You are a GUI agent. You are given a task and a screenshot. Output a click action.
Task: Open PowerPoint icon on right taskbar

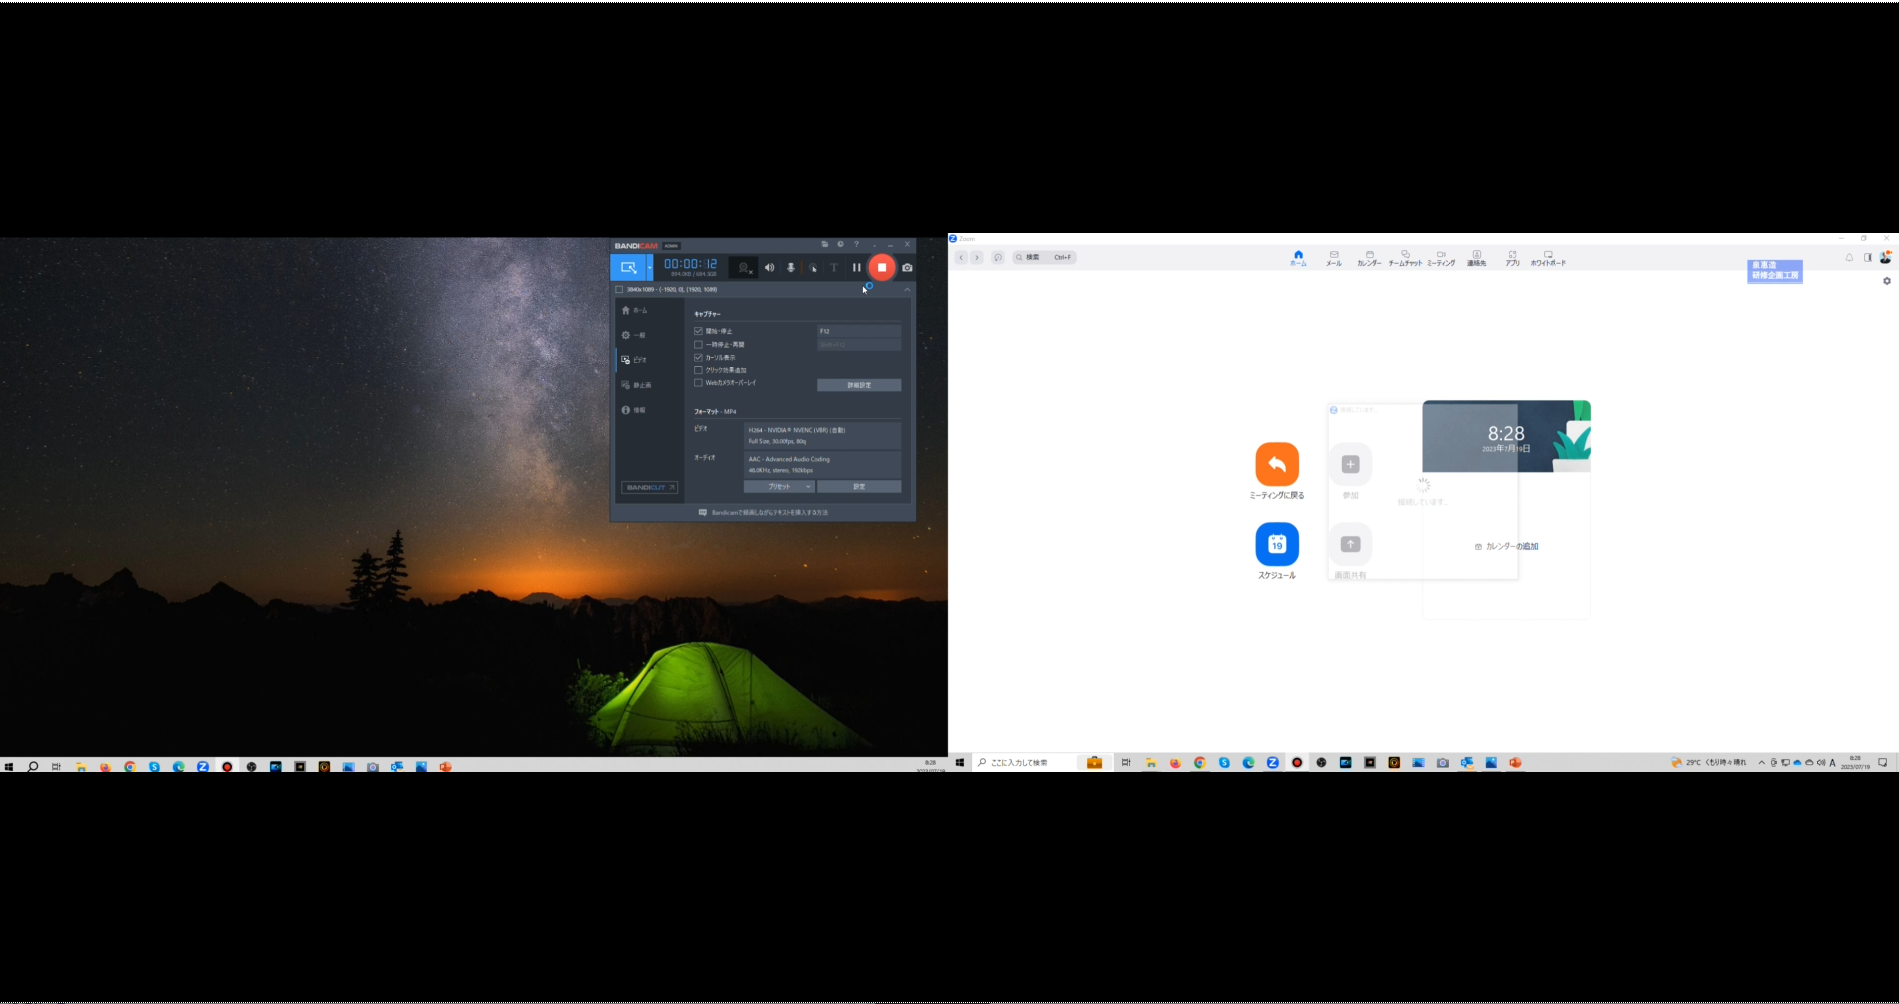click(1515, 762)
